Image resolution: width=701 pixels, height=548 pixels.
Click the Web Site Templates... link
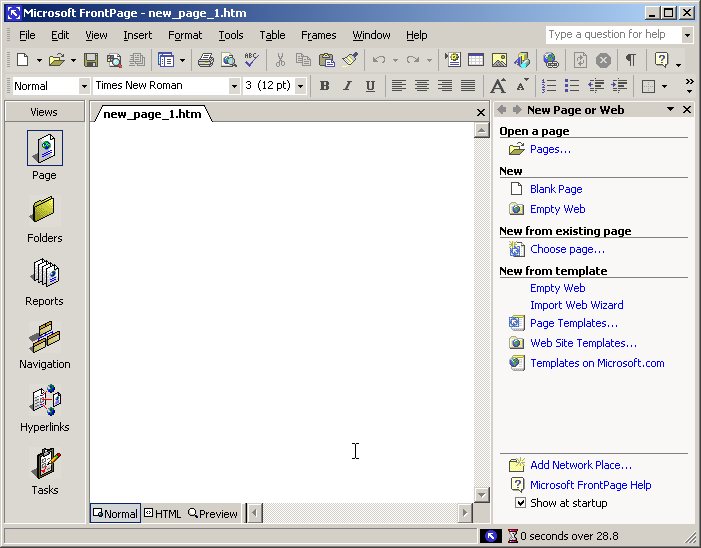pos(583,343)
